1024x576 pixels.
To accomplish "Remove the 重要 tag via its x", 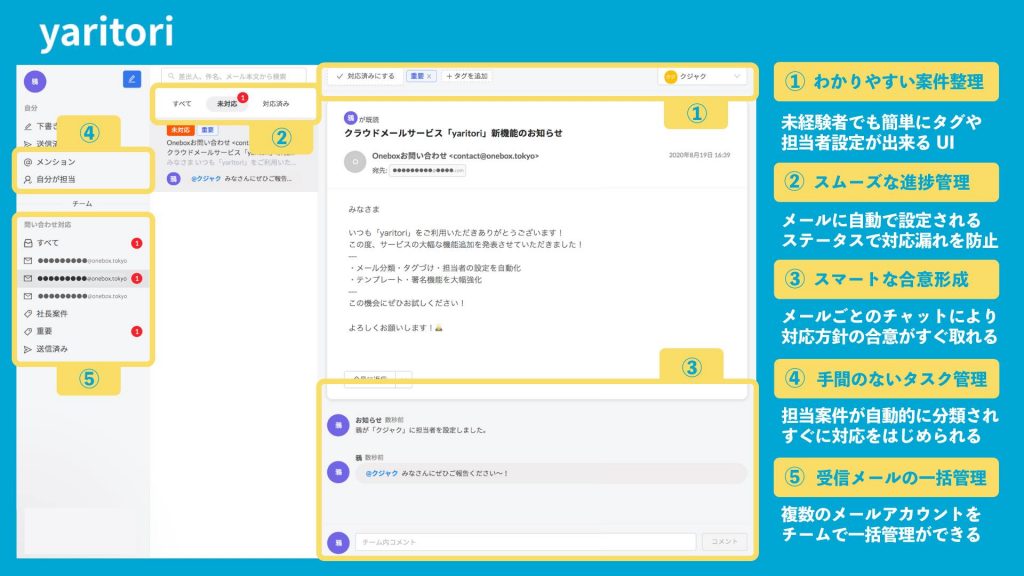I will click(429, 76).
